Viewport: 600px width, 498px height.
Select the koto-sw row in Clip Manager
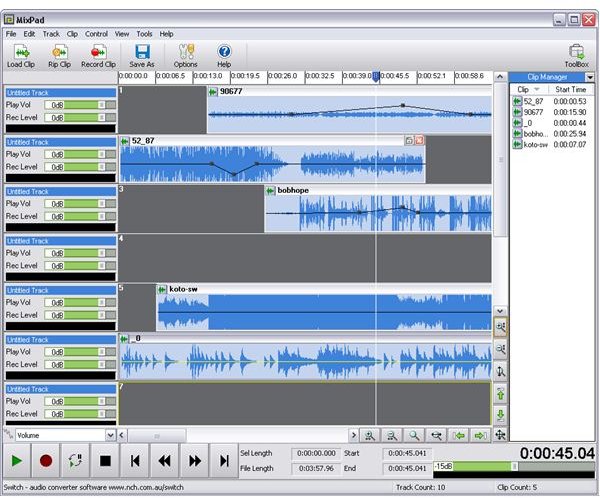coord(551,144)
